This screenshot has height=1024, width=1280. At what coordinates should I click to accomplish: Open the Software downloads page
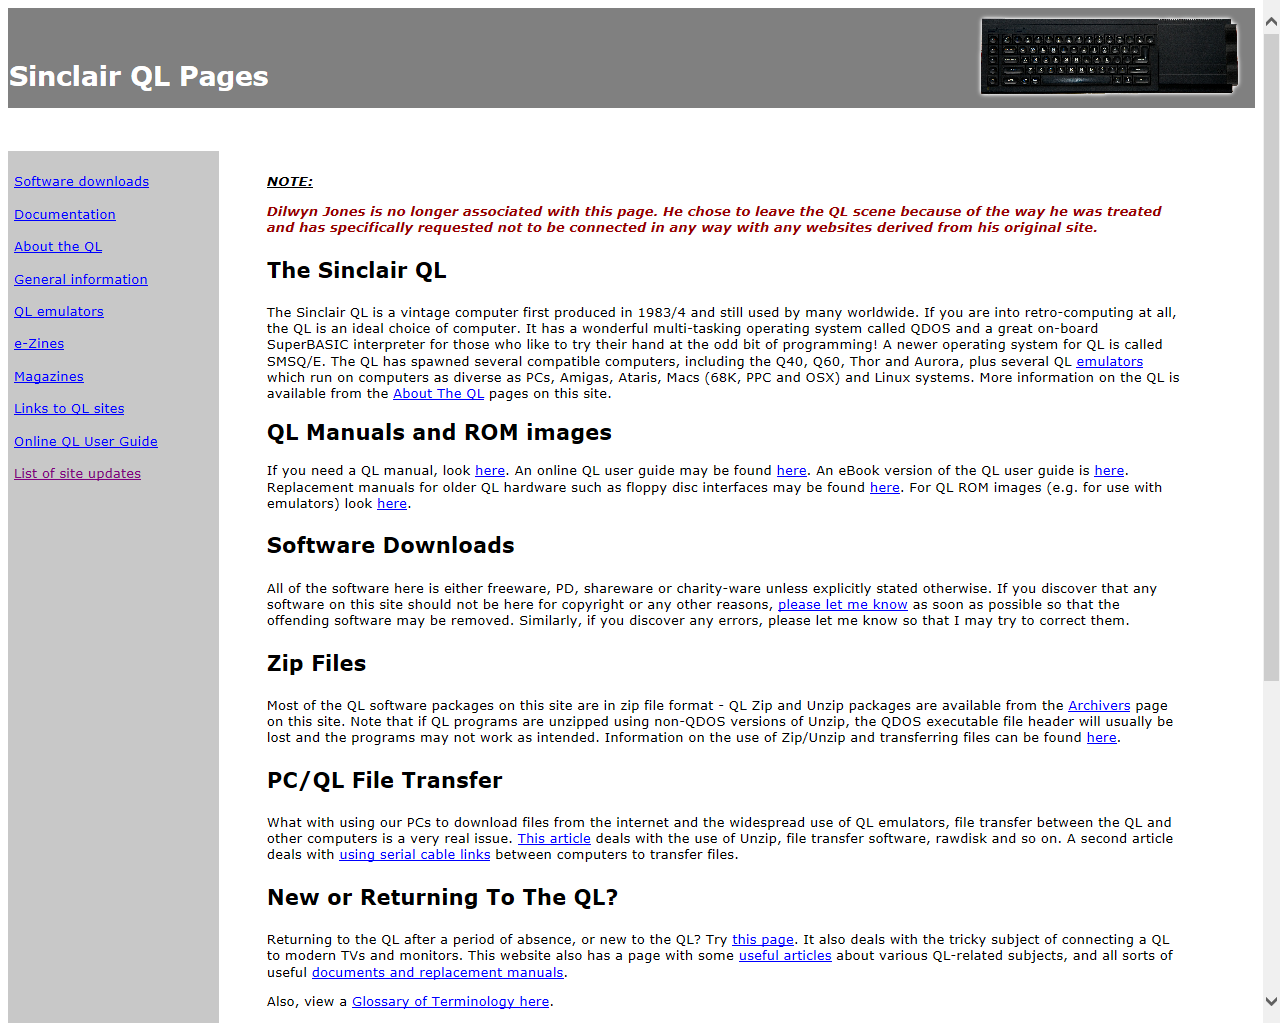coord(81,181)
